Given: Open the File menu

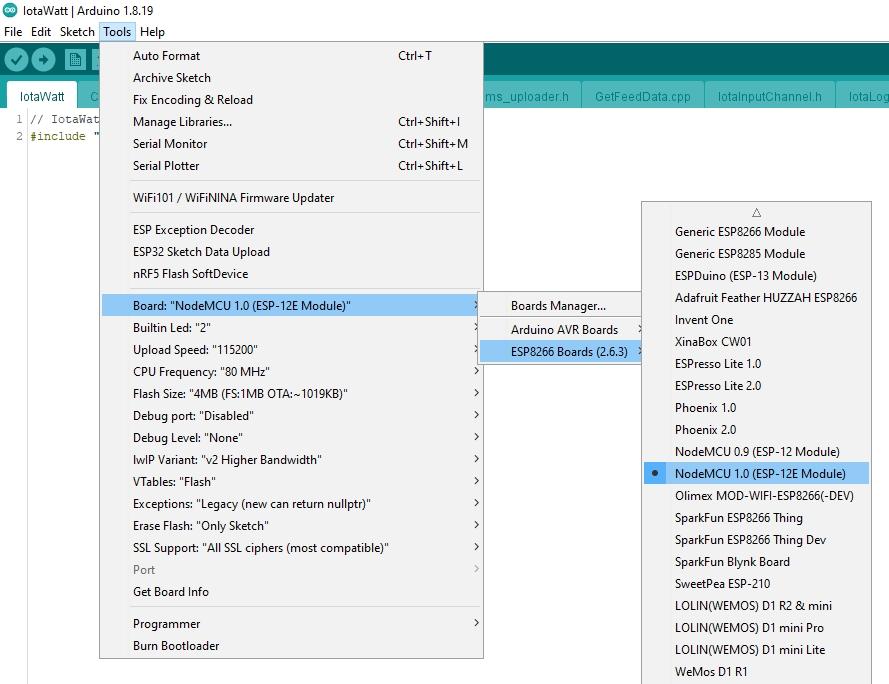Looking at the screenshot, I should 13,32.
